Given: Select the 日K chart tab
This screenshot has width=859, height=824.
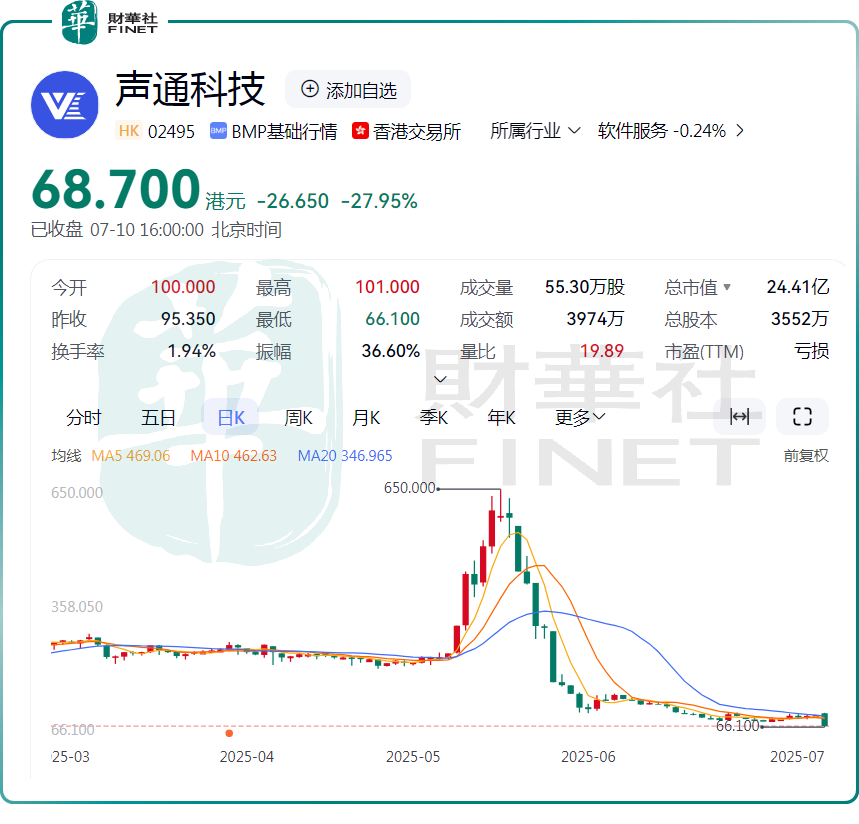Looking at the screenshot, I should click(231, 417).
